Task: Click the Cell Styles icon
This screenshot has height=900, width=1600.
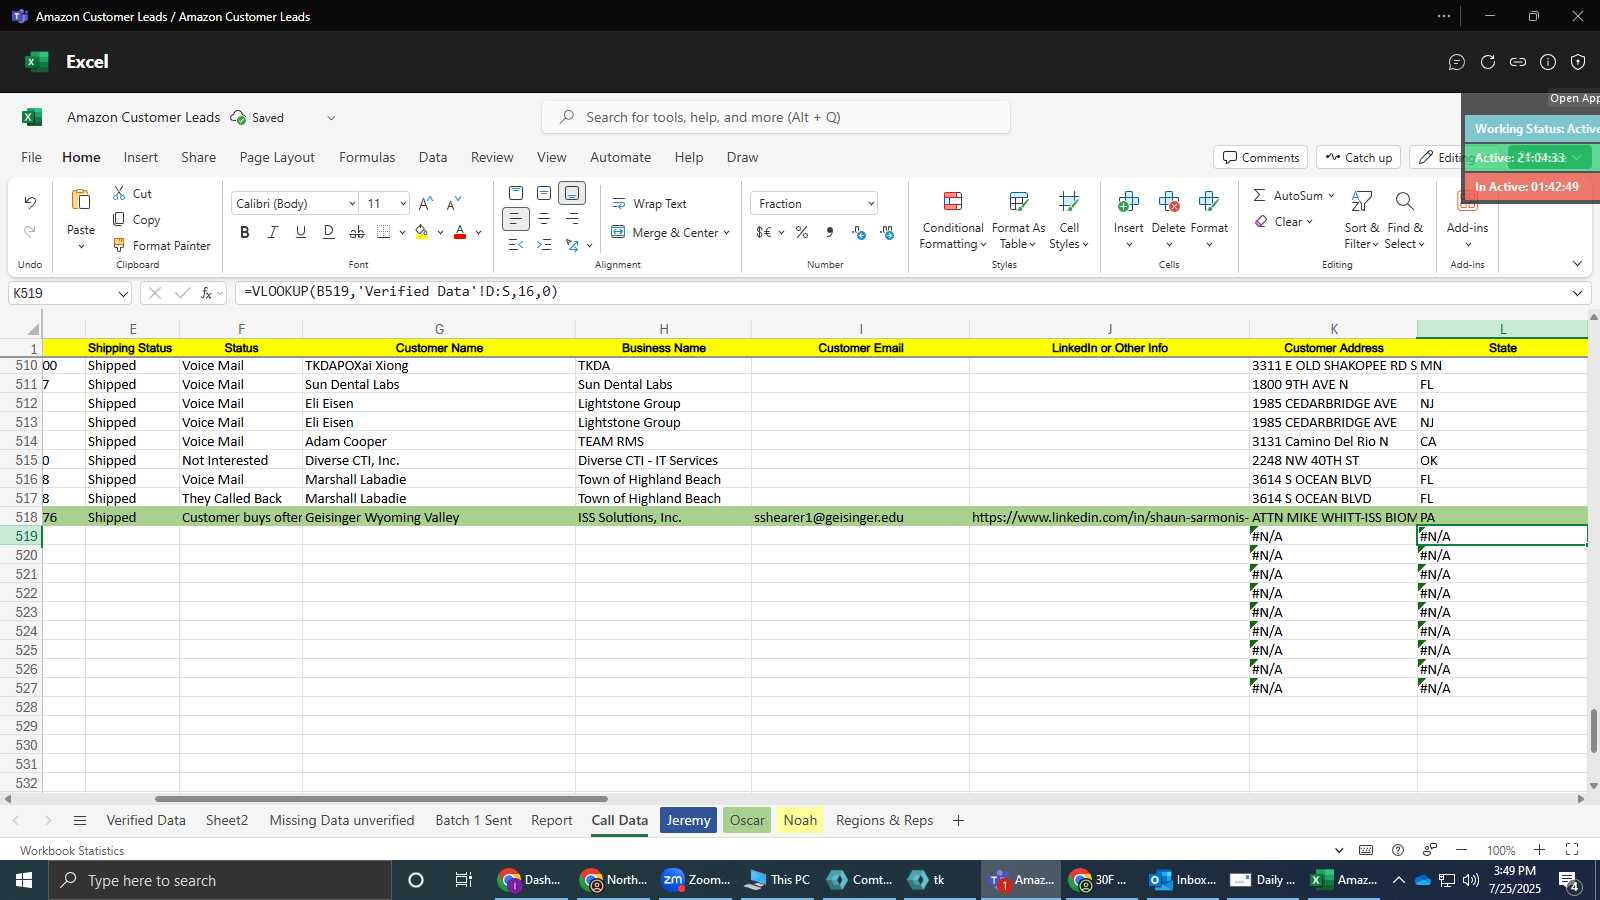Action: click(1069, 202)
